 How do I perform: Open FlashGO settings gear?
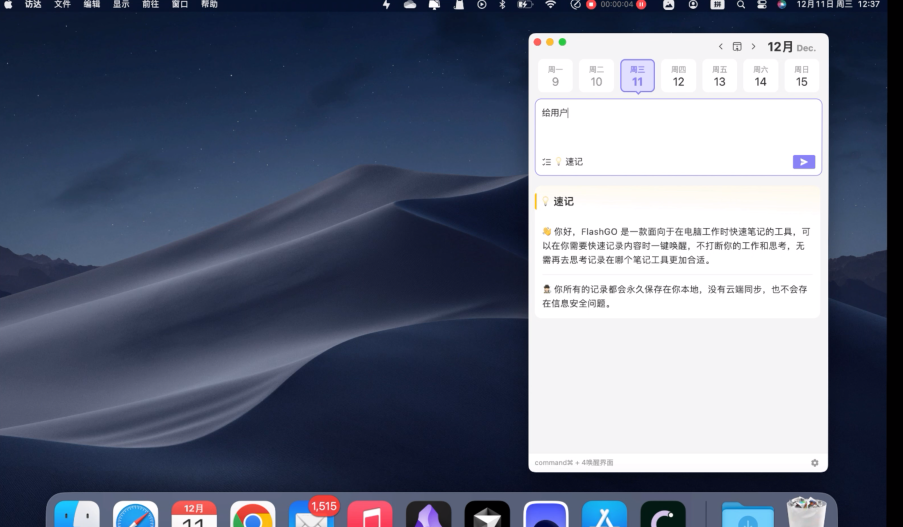click(x=814, y=463)
